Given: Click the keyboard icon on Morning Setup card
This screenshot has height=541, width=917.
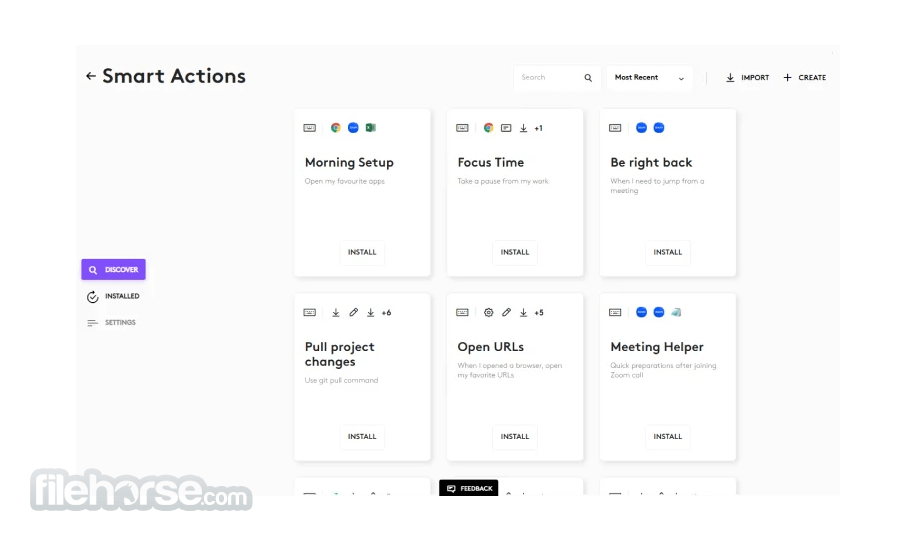Looking at the screenshot, I should 309,128.
